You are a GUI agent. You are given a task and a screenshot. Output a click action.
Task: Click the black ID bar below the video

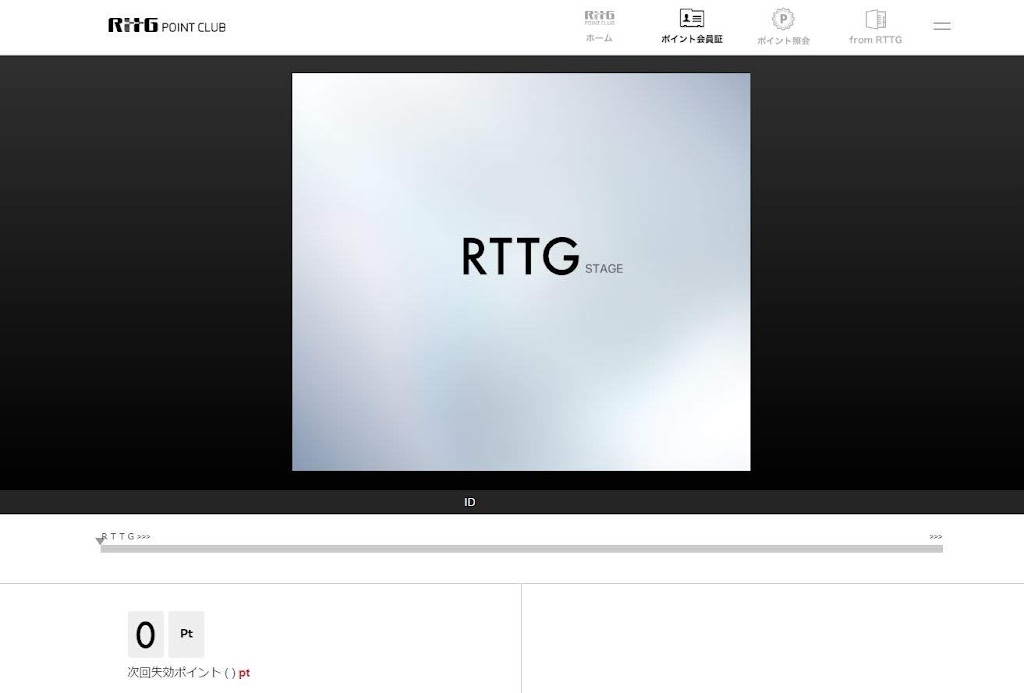tap(470, 501)
